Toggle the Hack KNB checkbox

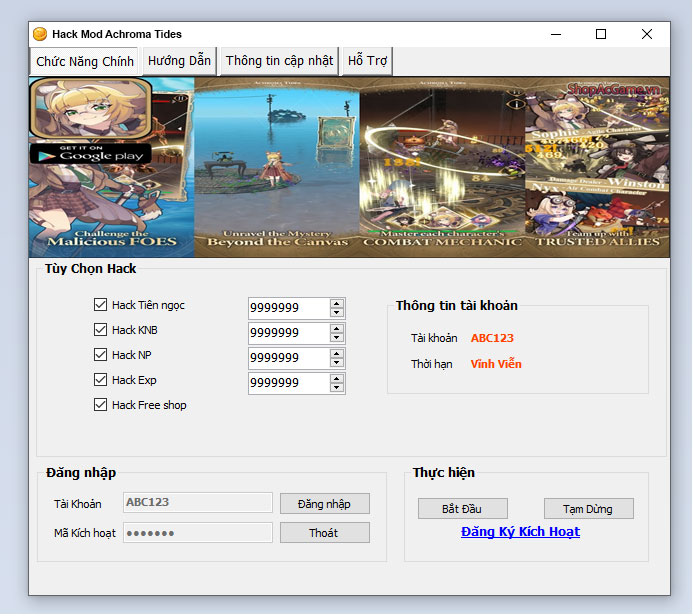point(100,330)
